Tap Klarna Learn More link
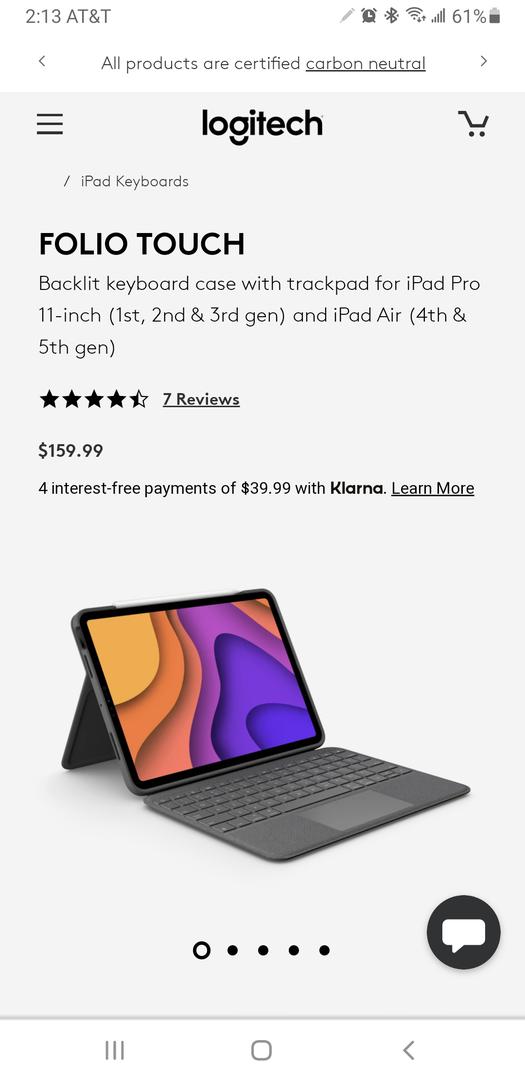 click(433, 488)
